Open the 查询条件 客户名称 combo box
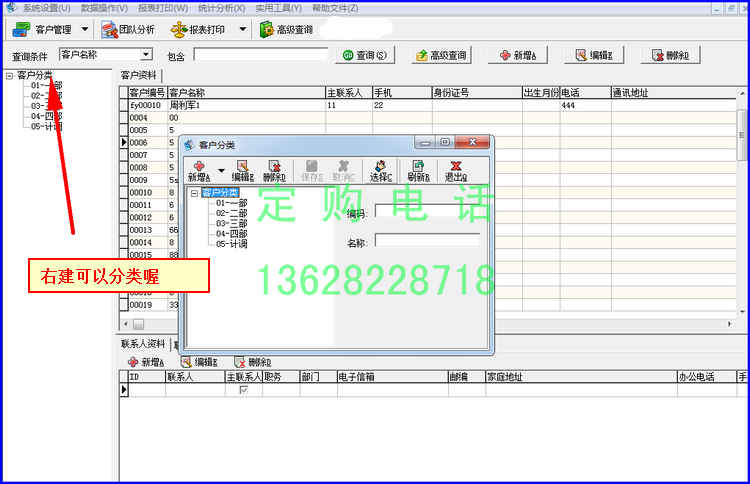 pos(106,55)
